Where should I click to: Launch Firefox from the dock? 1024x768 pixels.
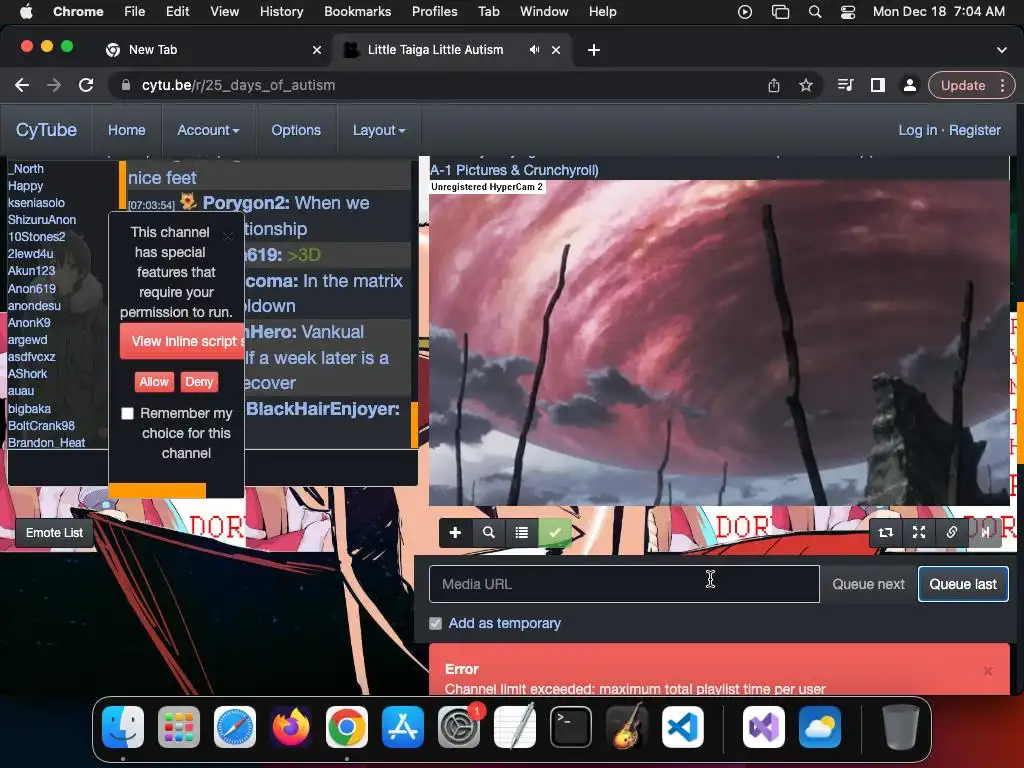291,727
